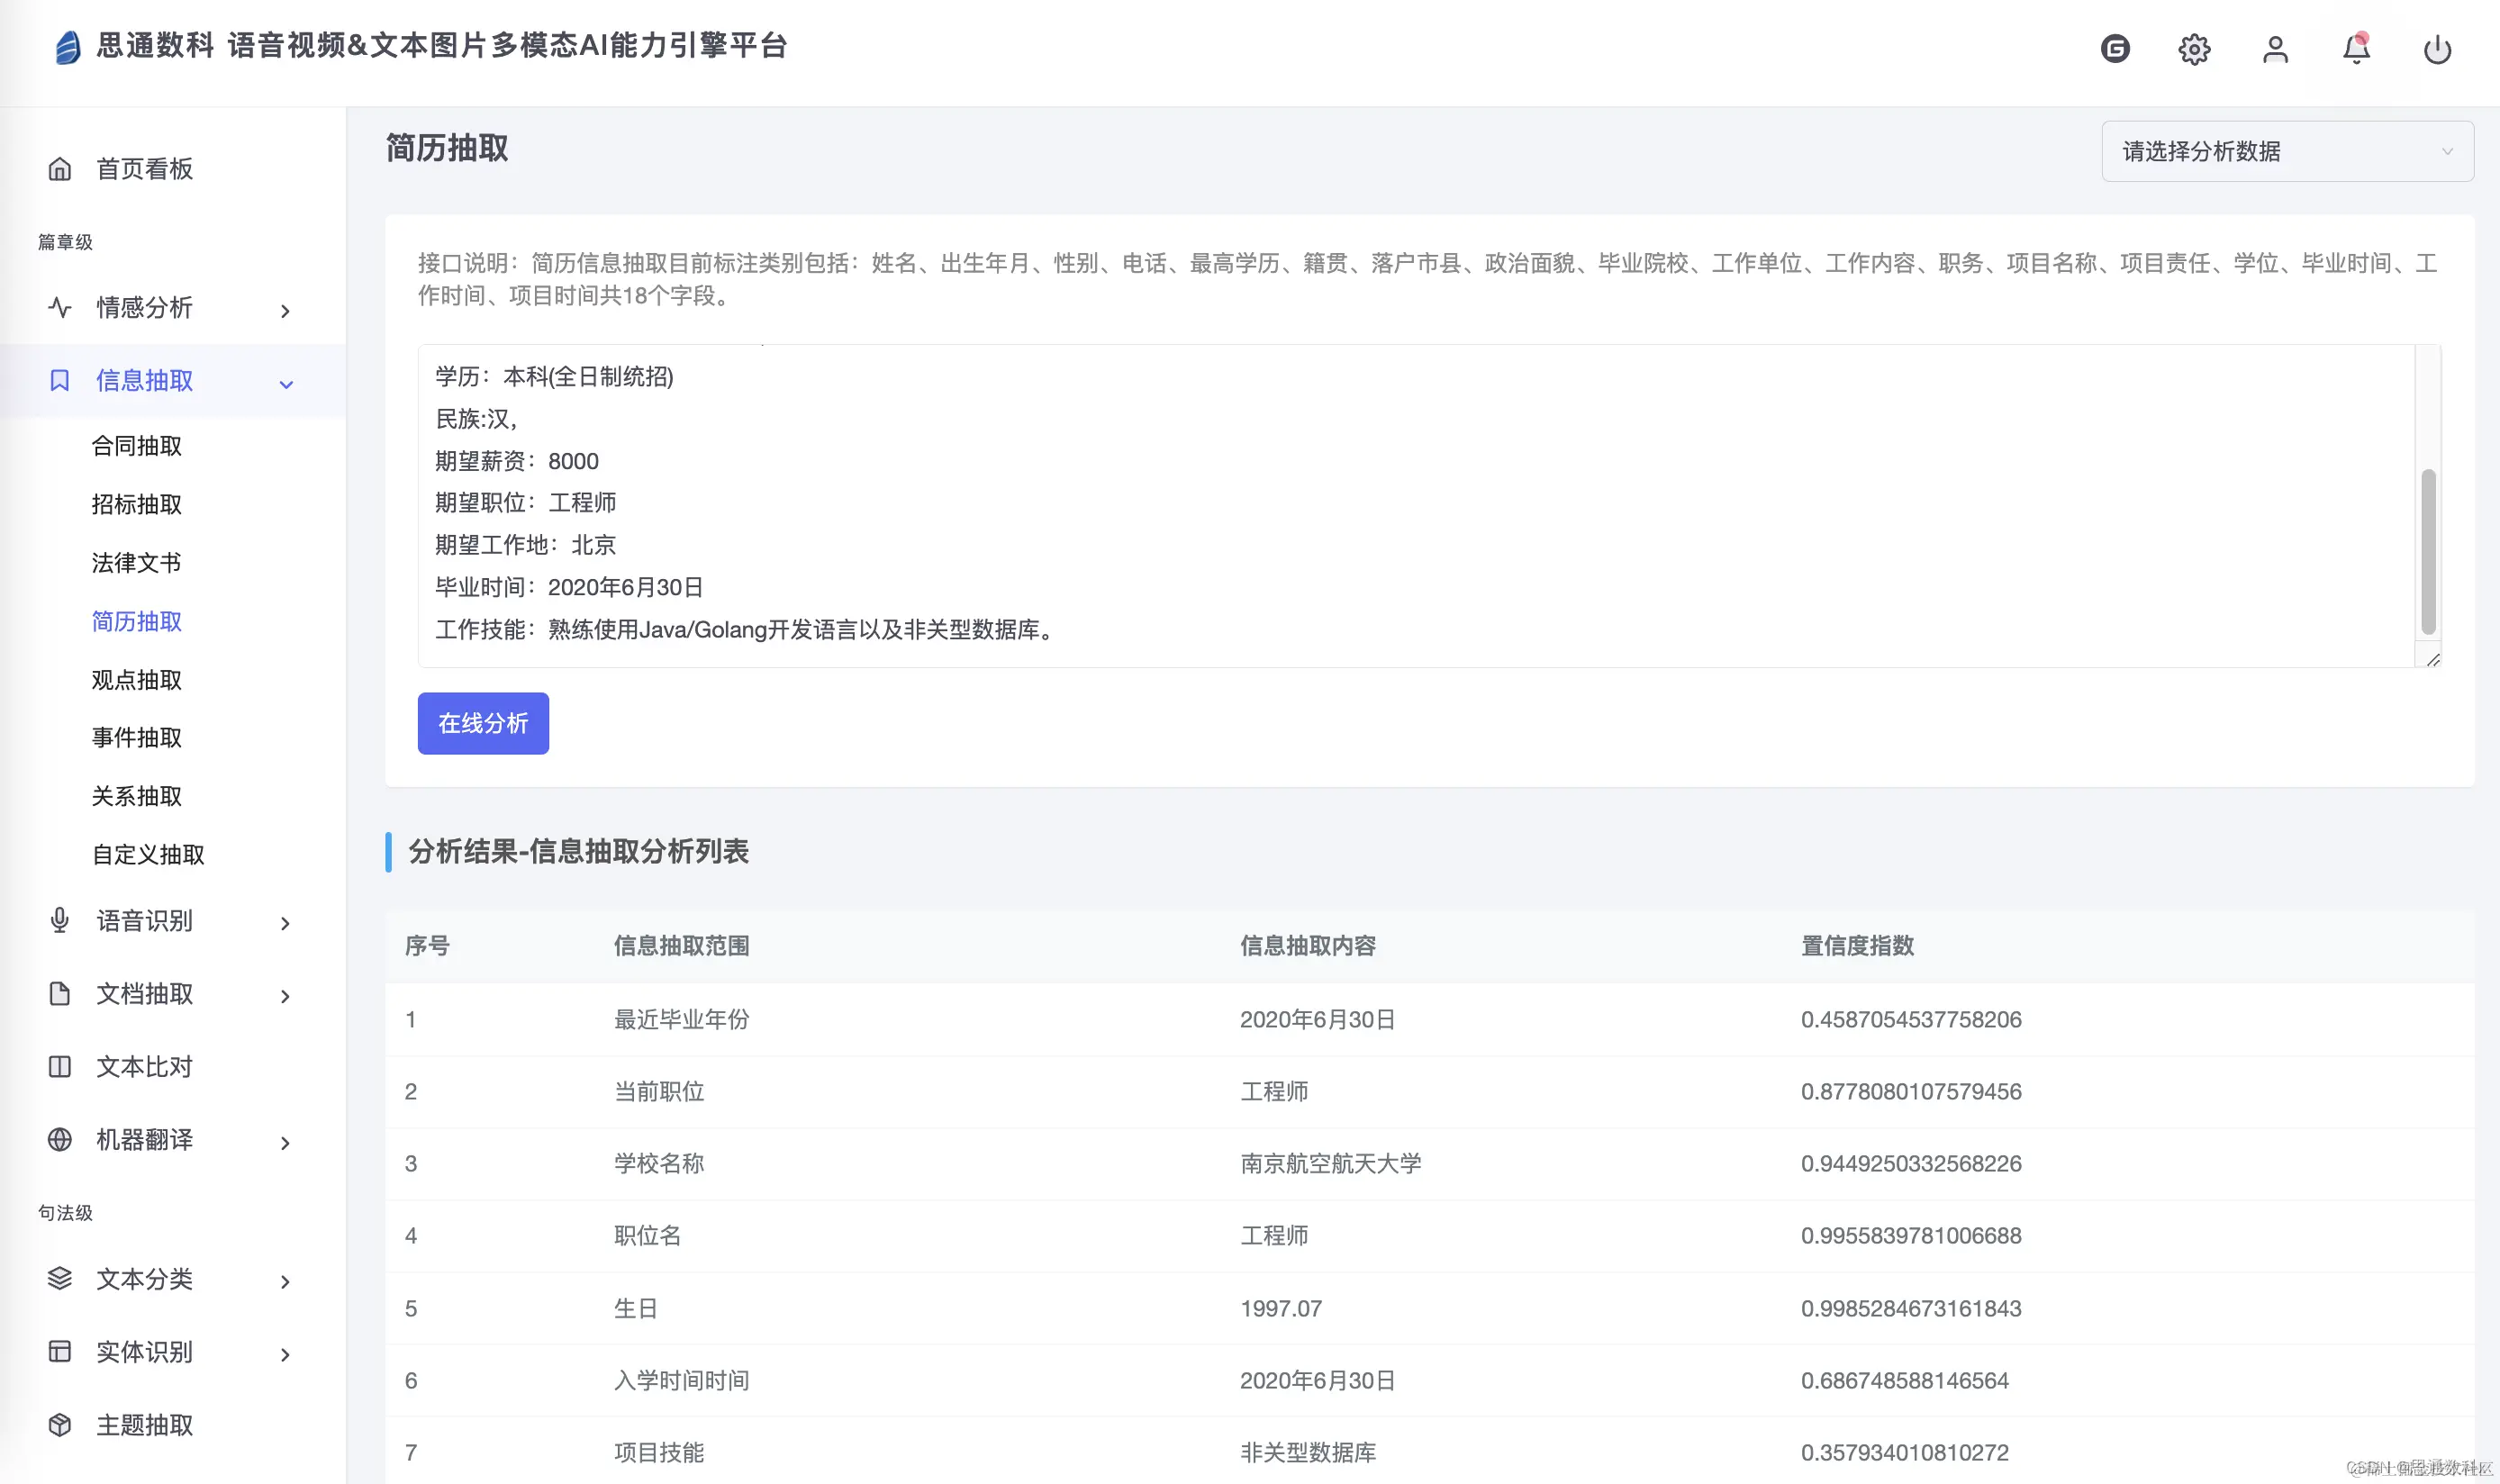The image size is (2500, 1484).
Task: Open the 观点抽取 menu item
Action: click(x=137, y=680)
